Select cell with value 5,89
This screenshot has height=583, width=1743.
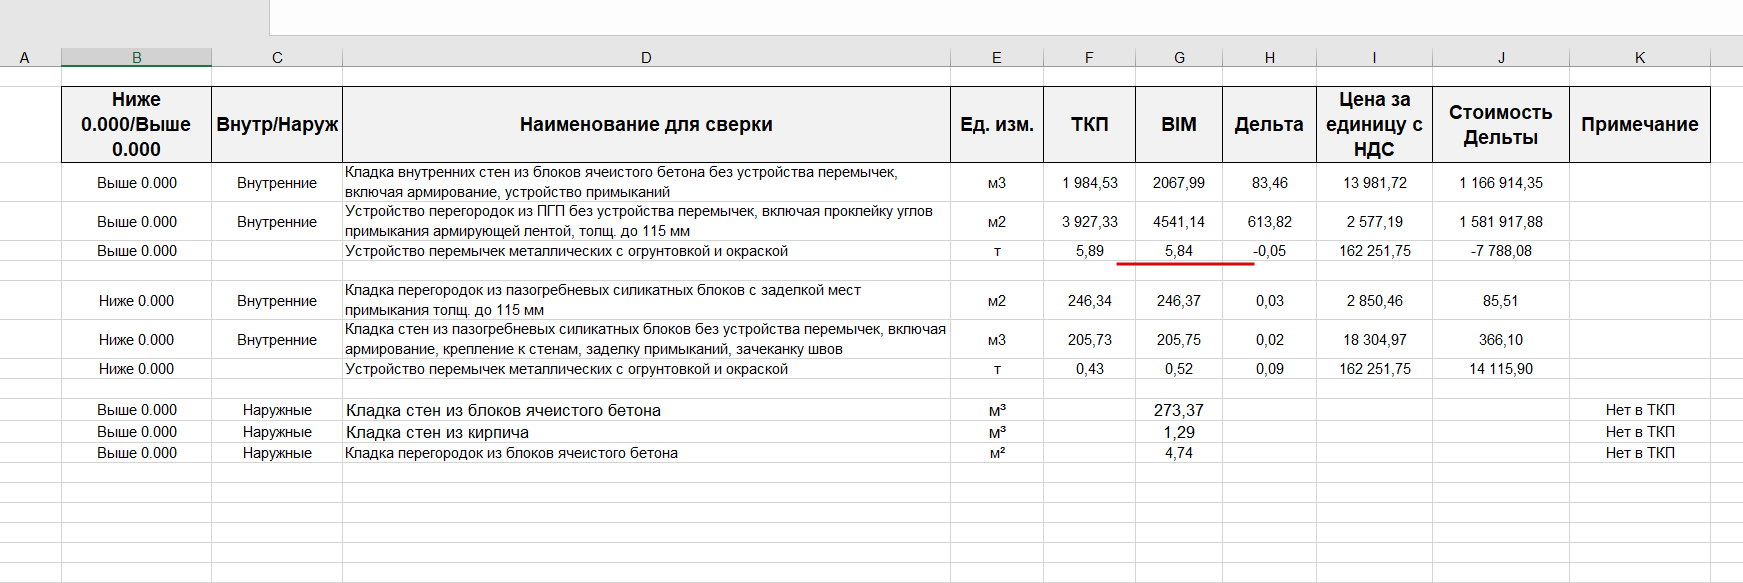1089,251
